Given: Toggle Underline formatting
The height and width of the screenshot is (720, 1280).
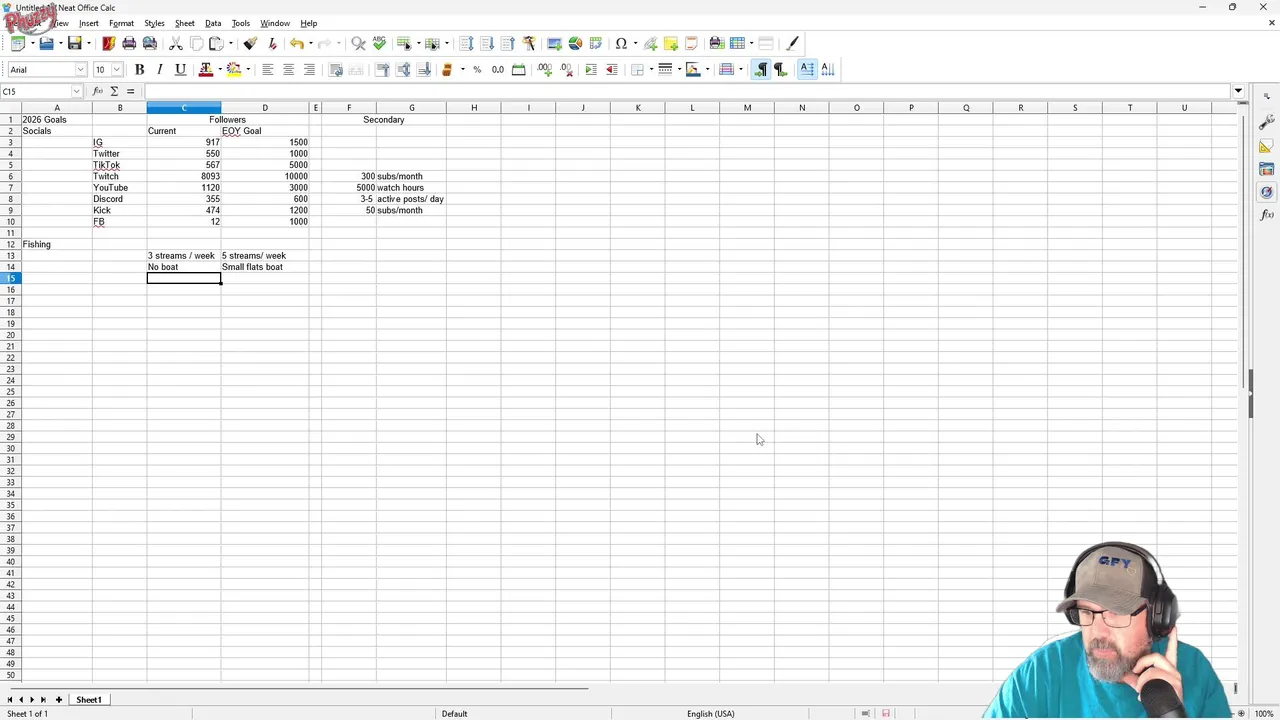Looking at the screenshot, I should click(x=180, y=69).
